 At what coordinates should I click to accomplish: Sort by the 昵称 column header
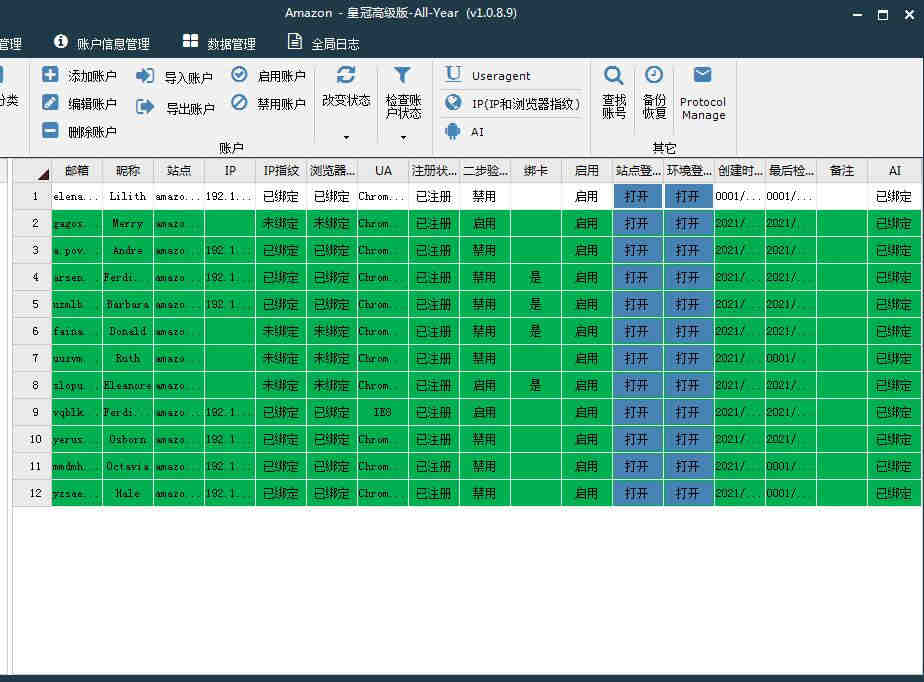click(x=128, y=171)
